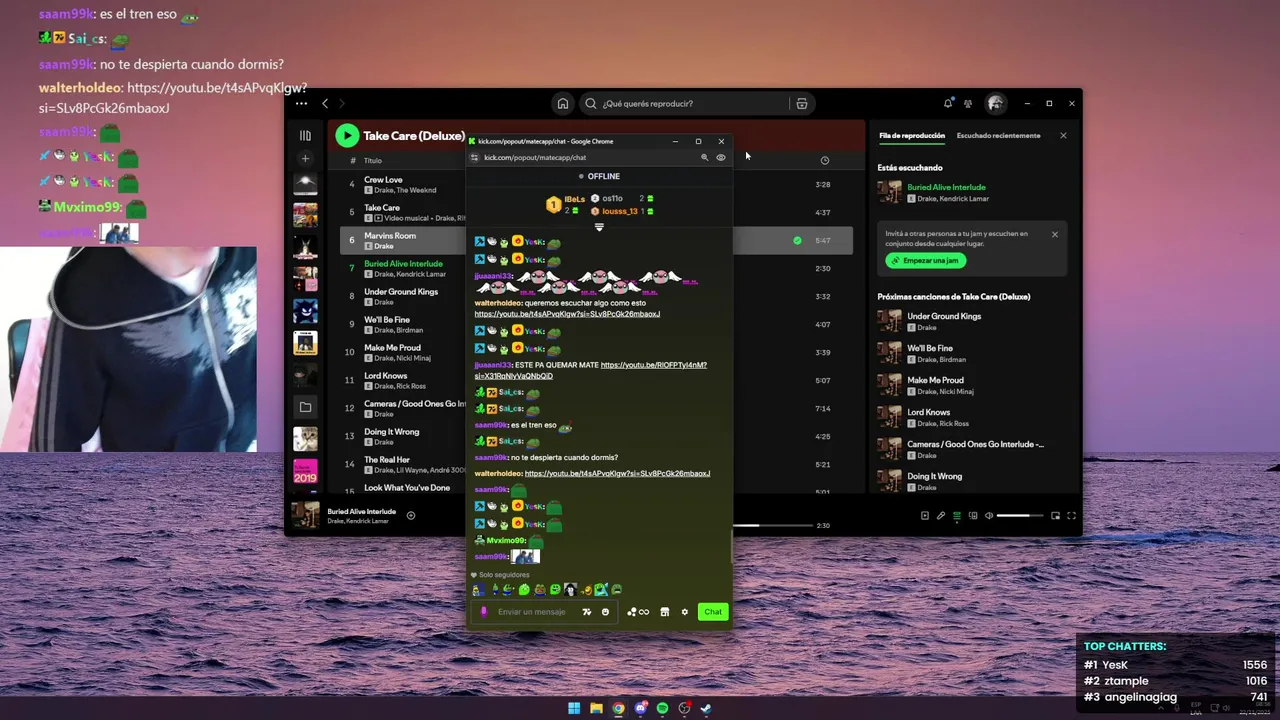This screenshot has height=720, width=1280.
Task: Sort the tracklist by duration clock header
Action: (x=824, y=160)
